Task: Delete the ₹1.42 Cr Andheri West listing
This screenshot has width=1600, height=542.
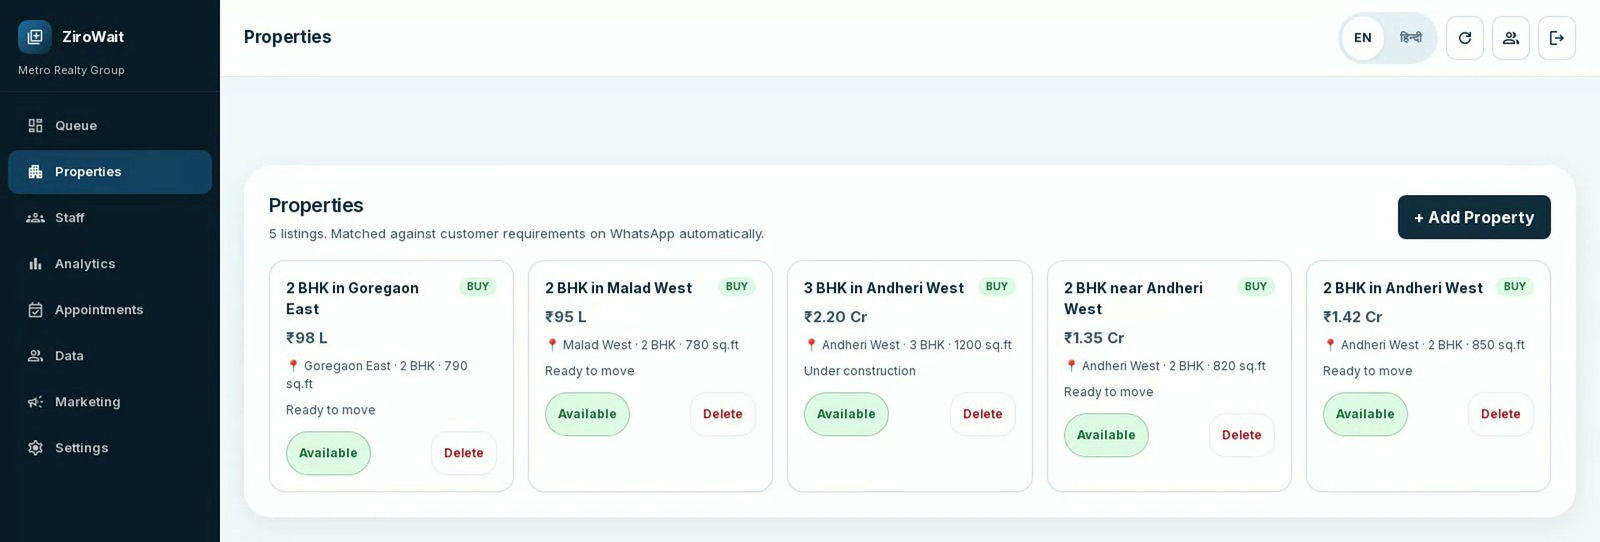Action: (x=1501, y=414)
